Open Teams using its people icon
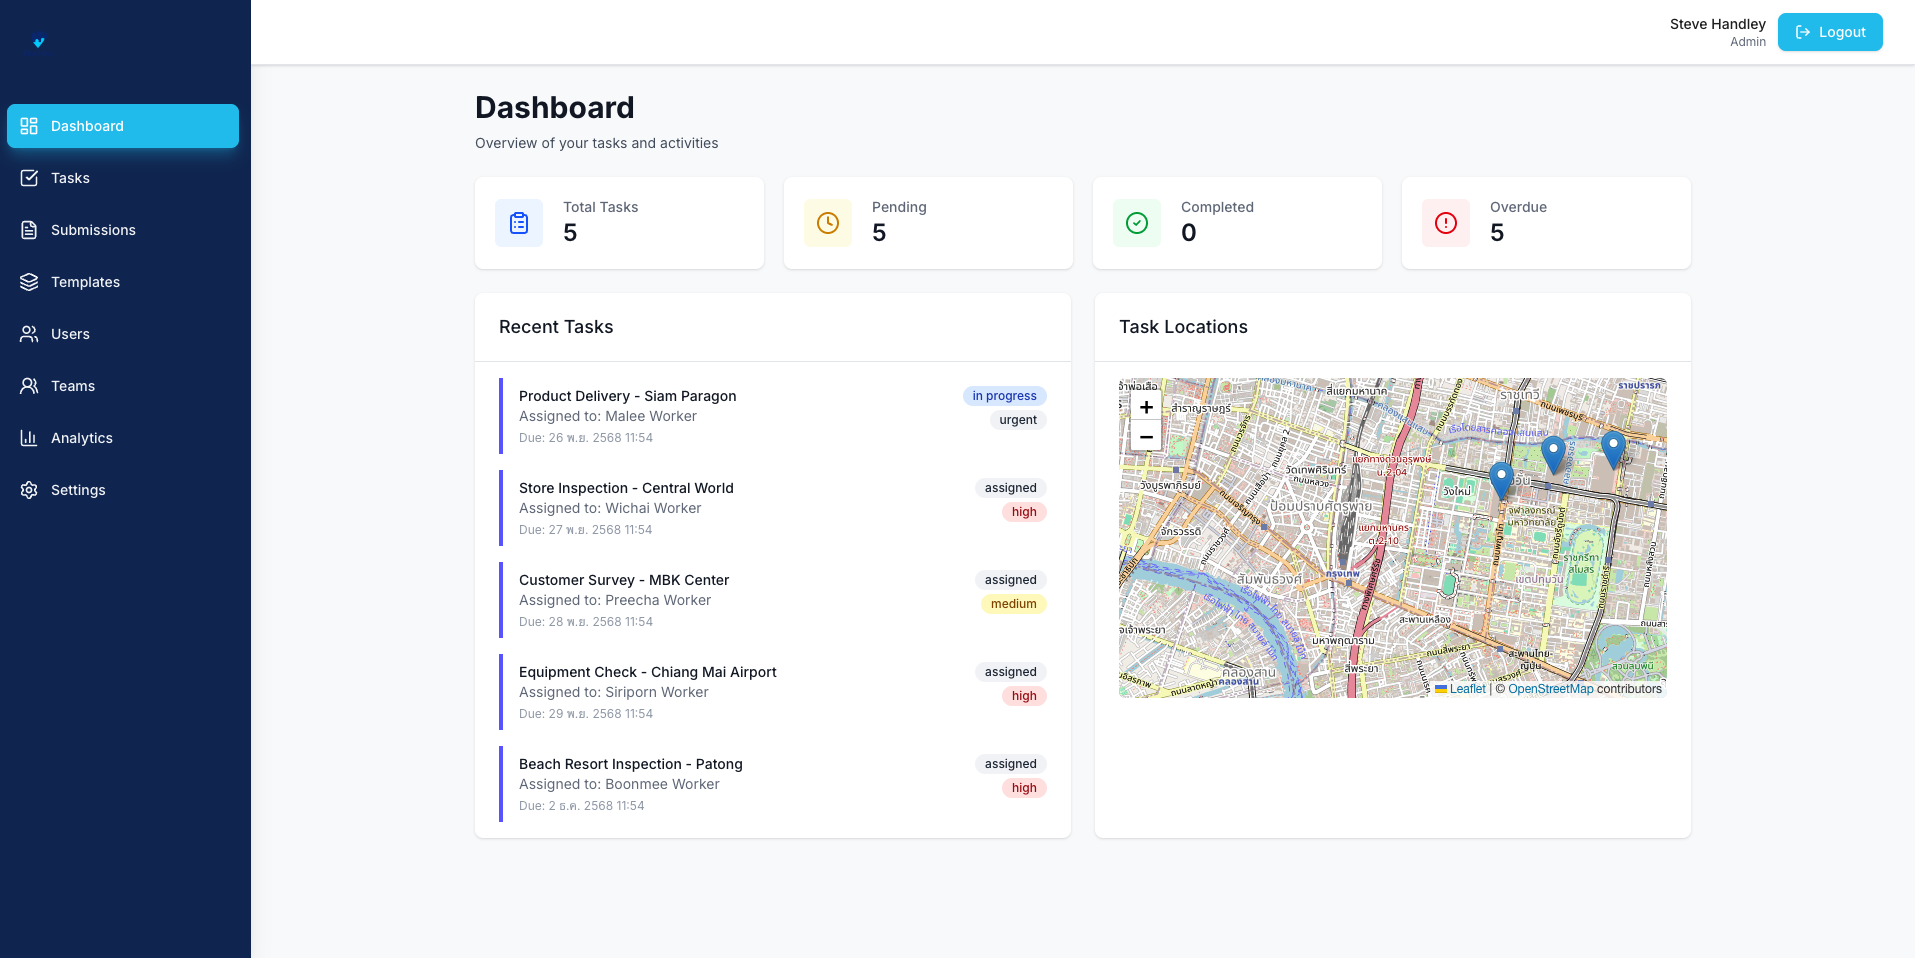1915x958 pixels. (x=28, y=386)
